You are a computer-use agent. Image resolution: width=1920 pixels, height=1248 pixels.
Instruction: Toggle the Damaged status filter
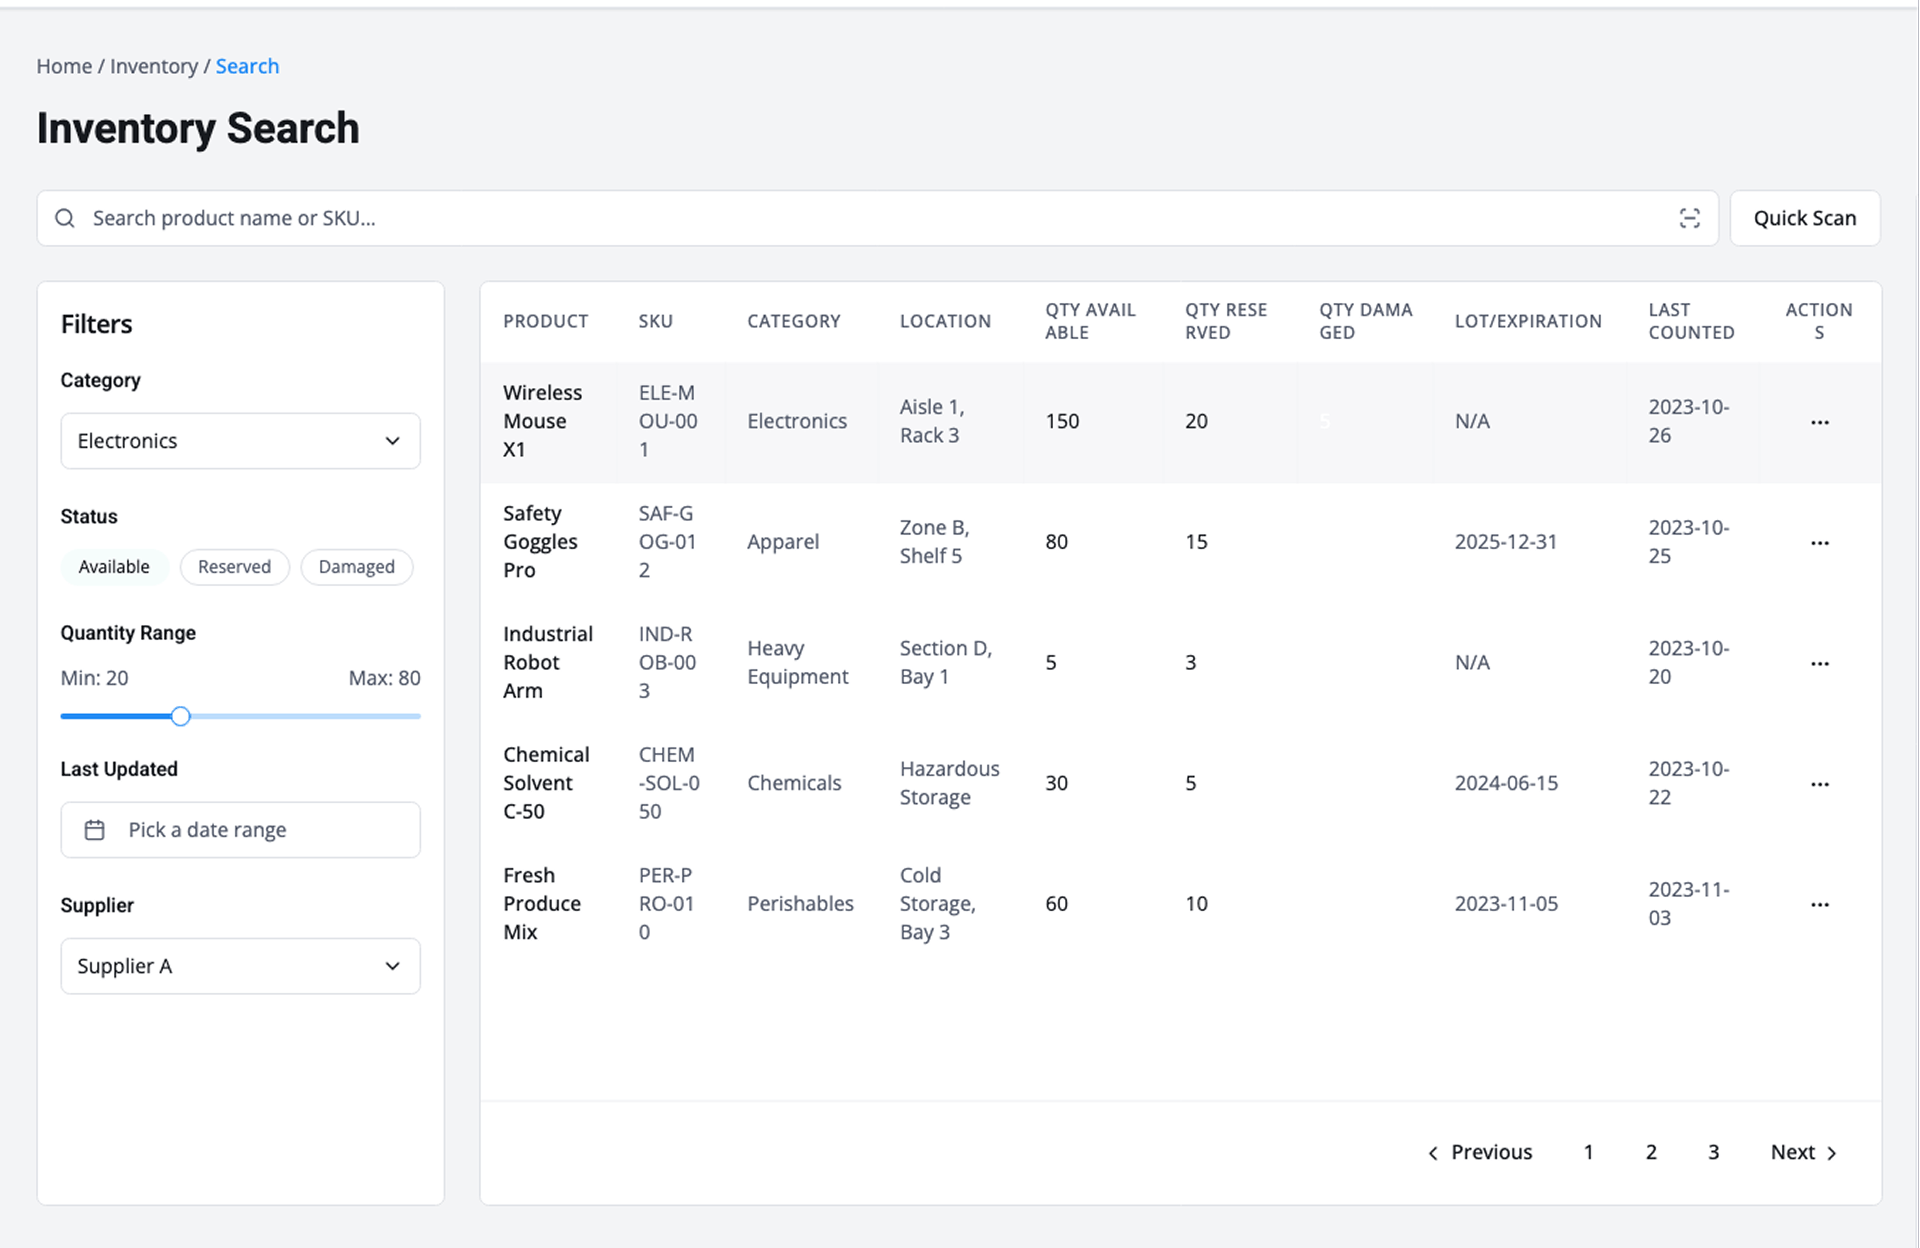(x=356, y=567)
